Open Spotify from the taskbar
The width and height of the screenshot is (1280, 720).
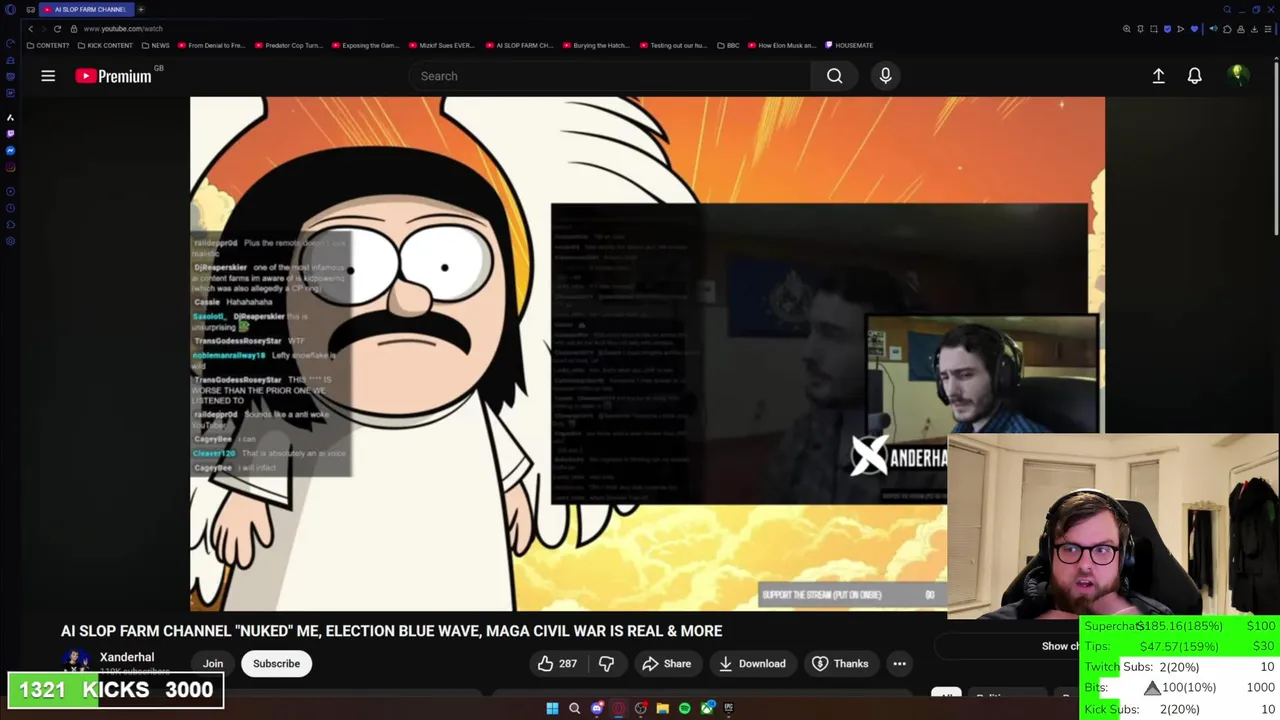point(684,708)
